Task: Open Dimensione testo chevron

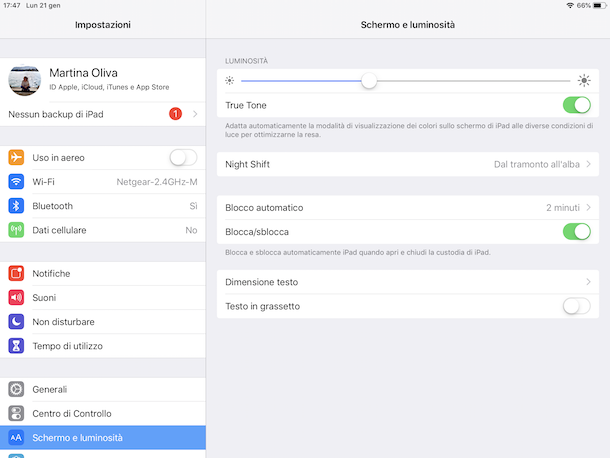Action: [x=588, y=282]
